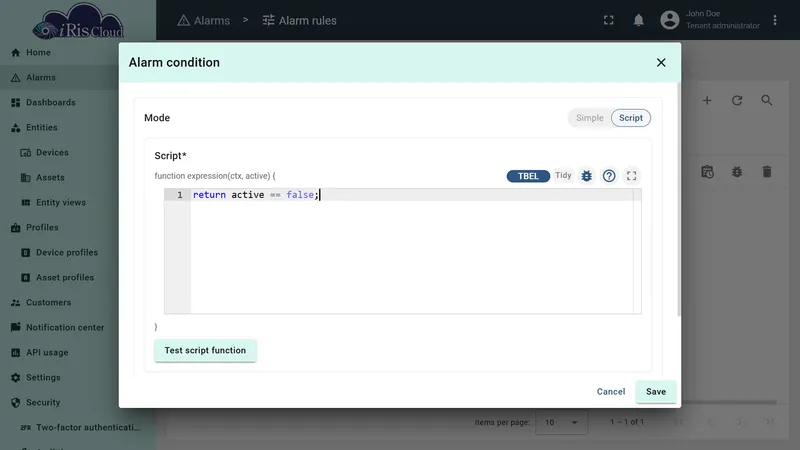Open script help question mark icon
Screen dimensions: 800x450
(x=609, y=176)
